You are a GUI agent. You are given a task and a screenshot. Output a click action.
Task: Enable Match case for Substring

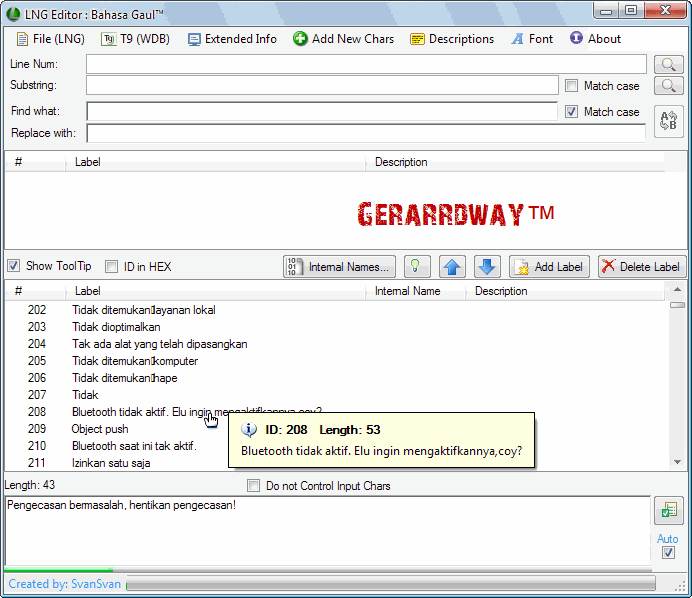[572, 86]
